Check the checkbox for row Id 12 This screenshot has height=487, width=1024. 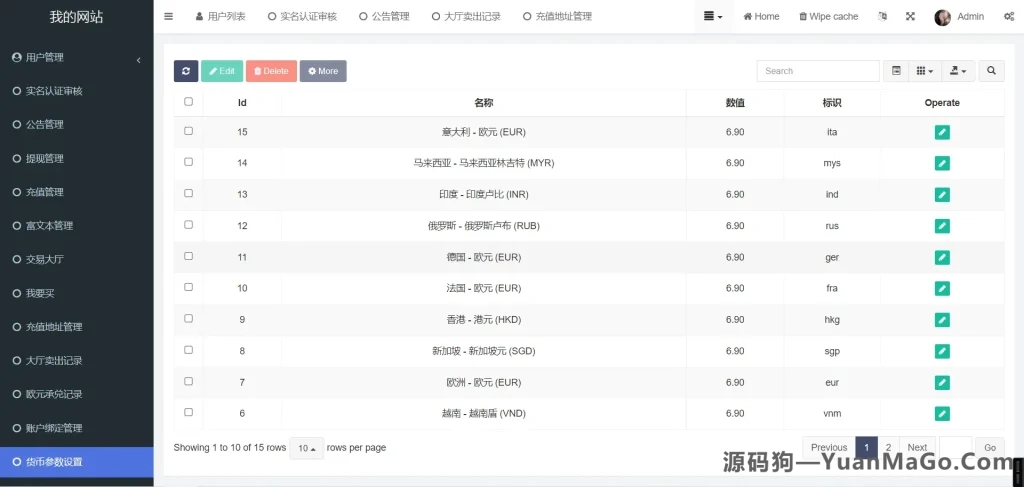coord(189,225)
